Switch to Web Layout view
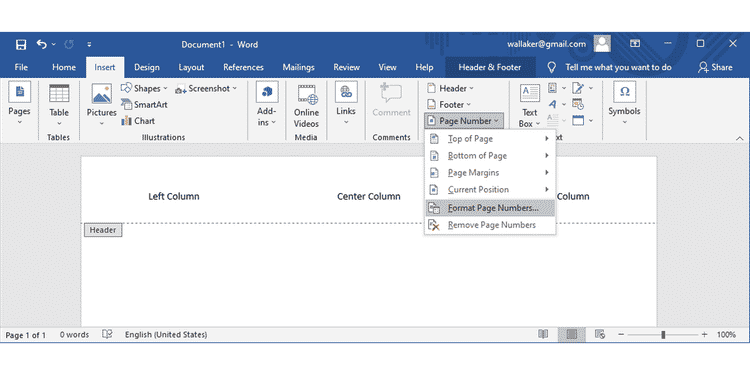This screenshot has width=750, height=375. (600, 334)
